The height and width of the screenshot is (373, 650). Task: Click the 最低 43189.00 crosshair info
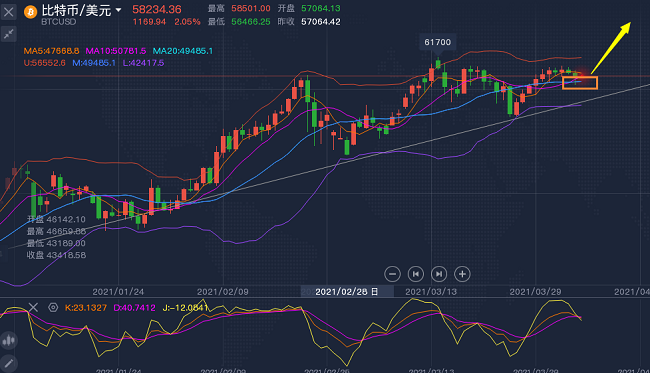tap(56, 243)
